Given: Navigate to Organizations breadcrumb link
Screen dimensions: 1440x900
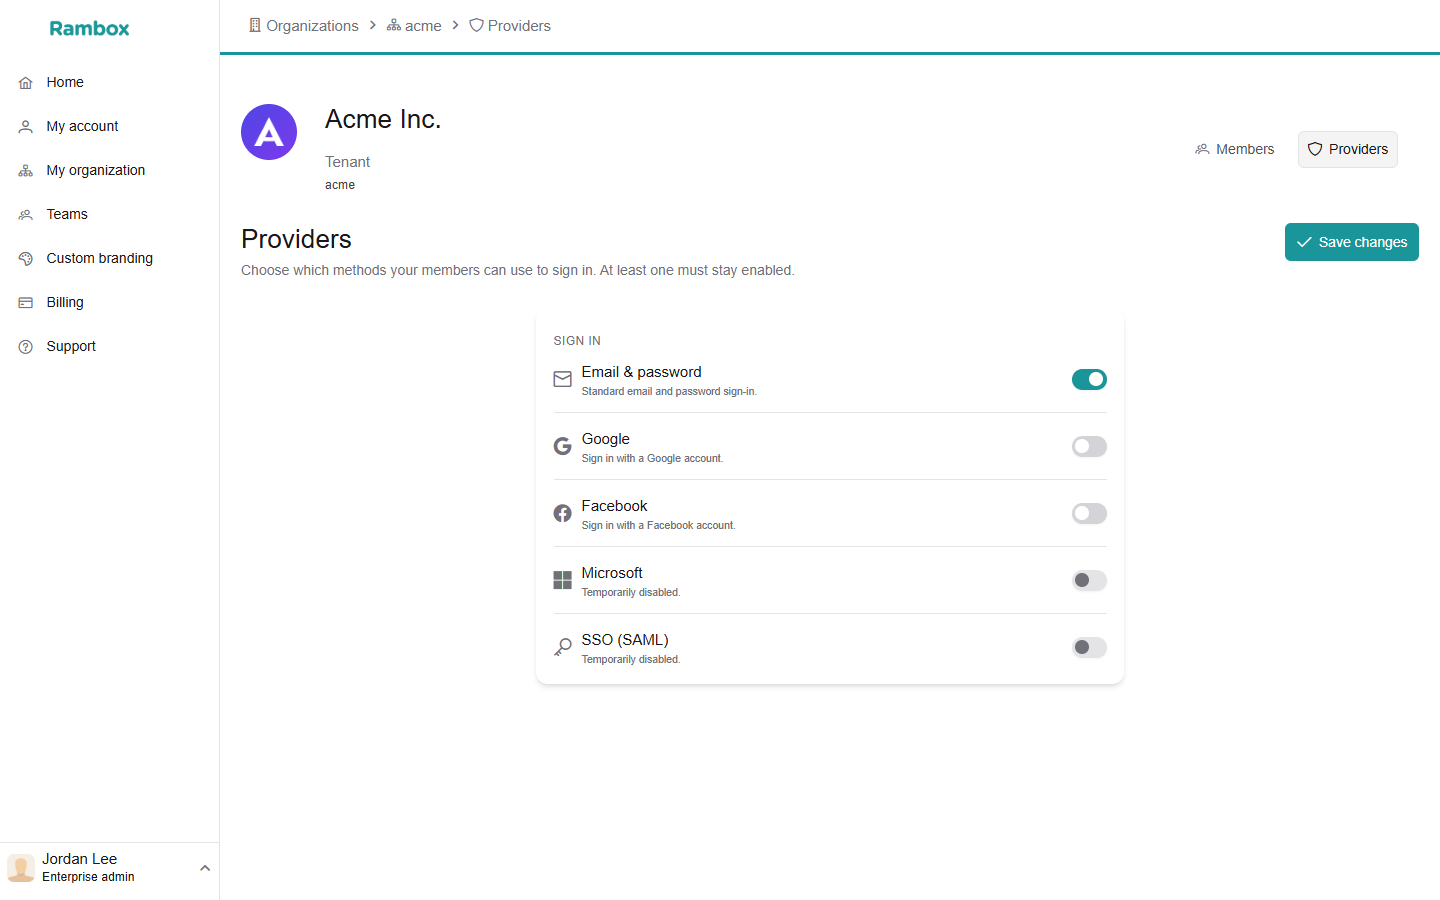Looking at the screenshot, I should pos(303,25).
